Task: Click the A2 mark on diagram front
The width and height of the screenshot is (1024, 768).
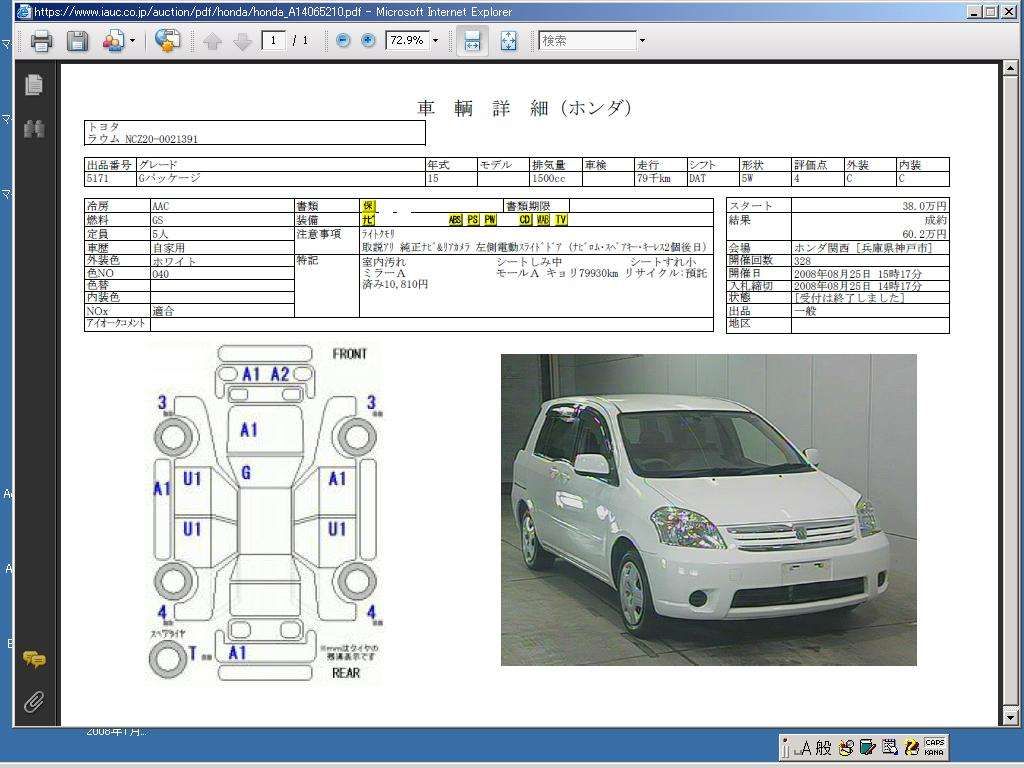Action: pos(280,374)
